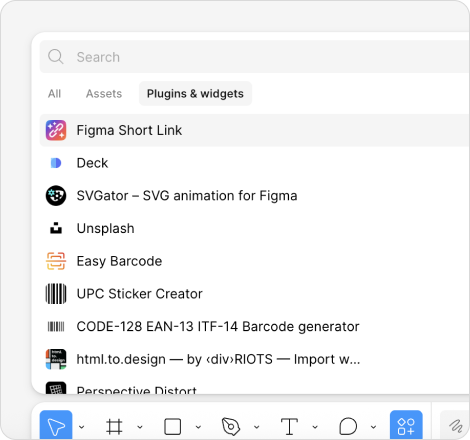Open the Plugins & widgets tab
Viewport: 470px width, 440px height.
(x=195, y=94)
